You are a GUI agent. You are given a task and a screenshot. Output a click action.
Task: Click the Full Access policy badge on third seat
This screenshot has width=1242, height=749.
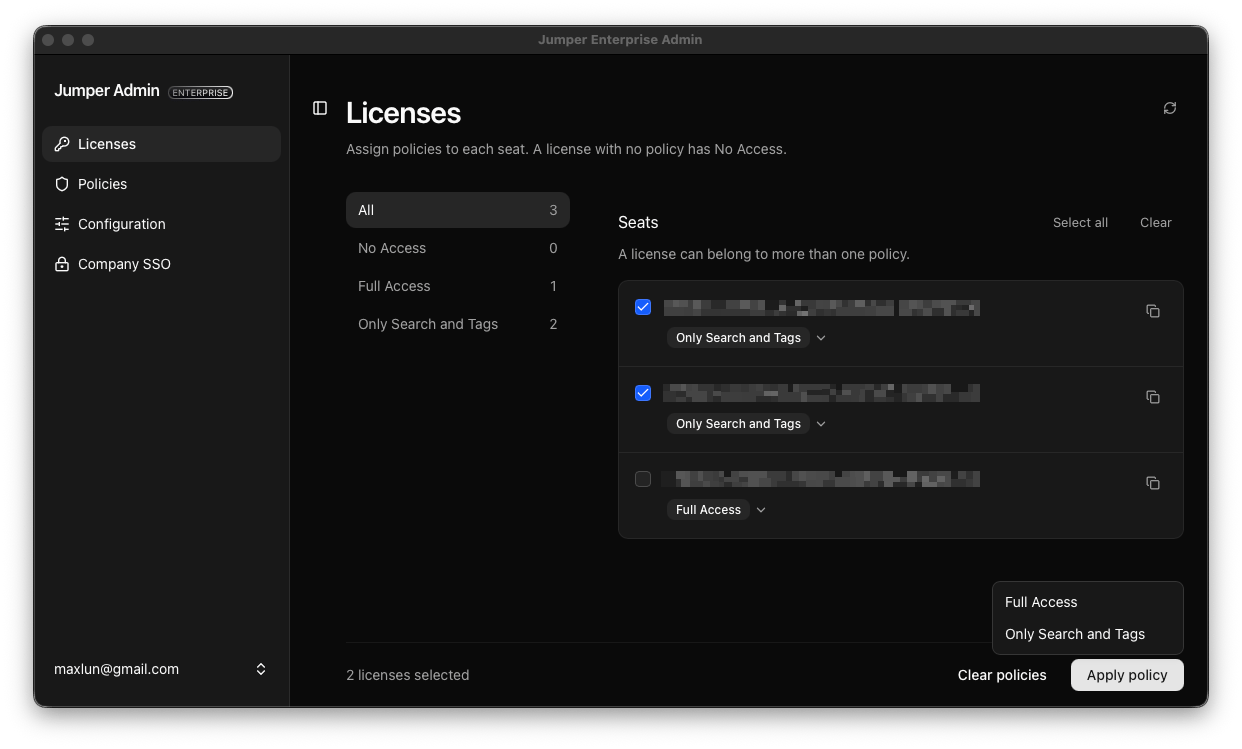click(x=708, y=510)
